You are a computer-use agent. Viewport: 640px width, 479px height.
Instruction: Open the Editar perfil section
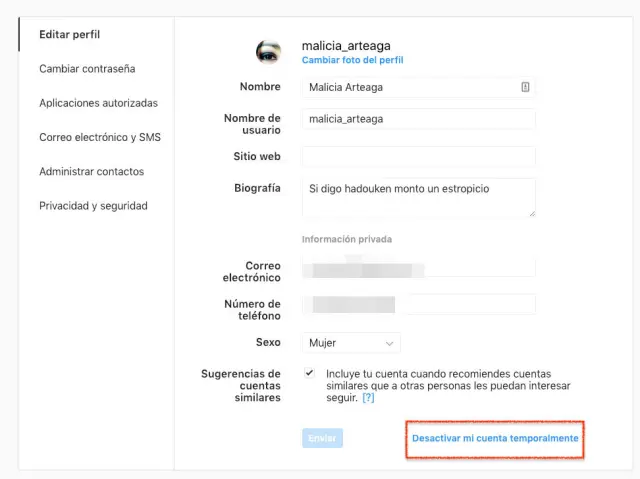[x=69, y=35]
